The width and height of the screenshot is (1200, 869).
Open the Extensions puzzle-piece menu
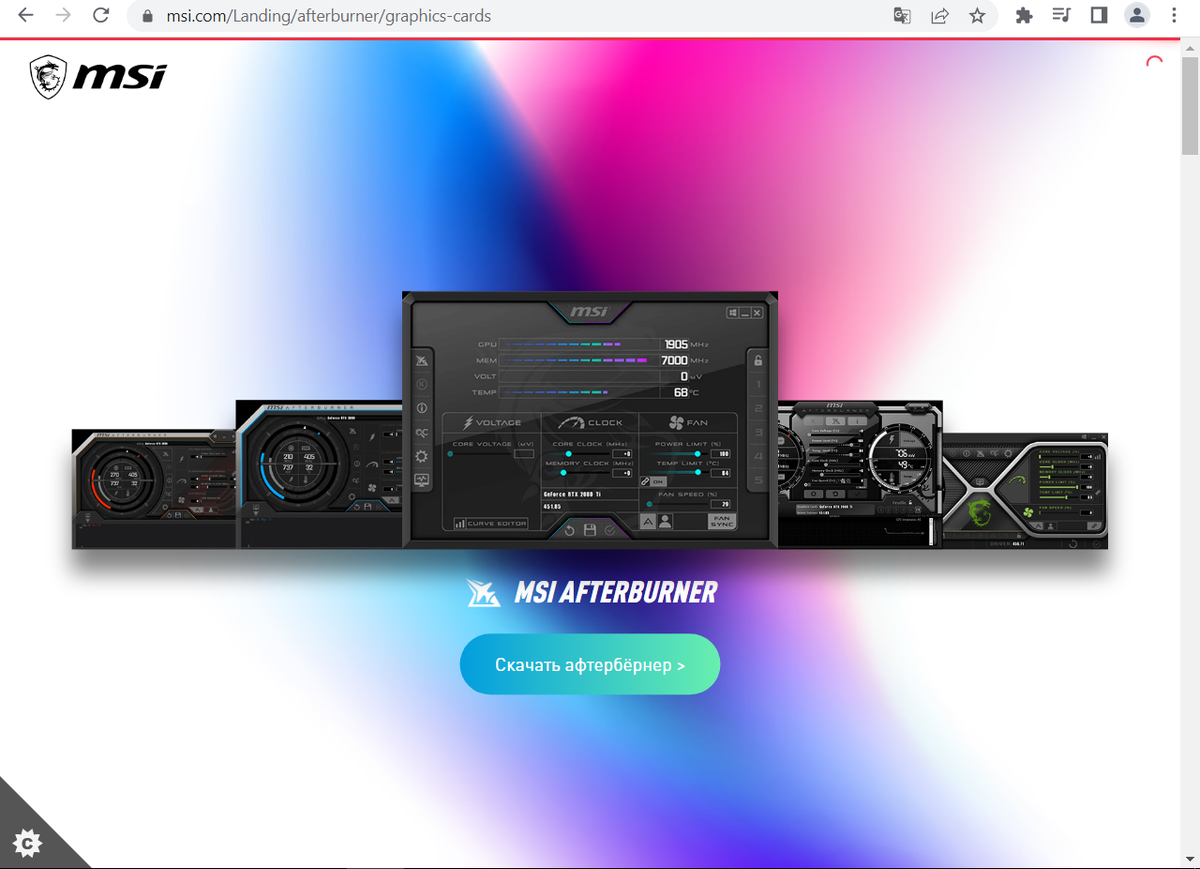click(1023, 16)
